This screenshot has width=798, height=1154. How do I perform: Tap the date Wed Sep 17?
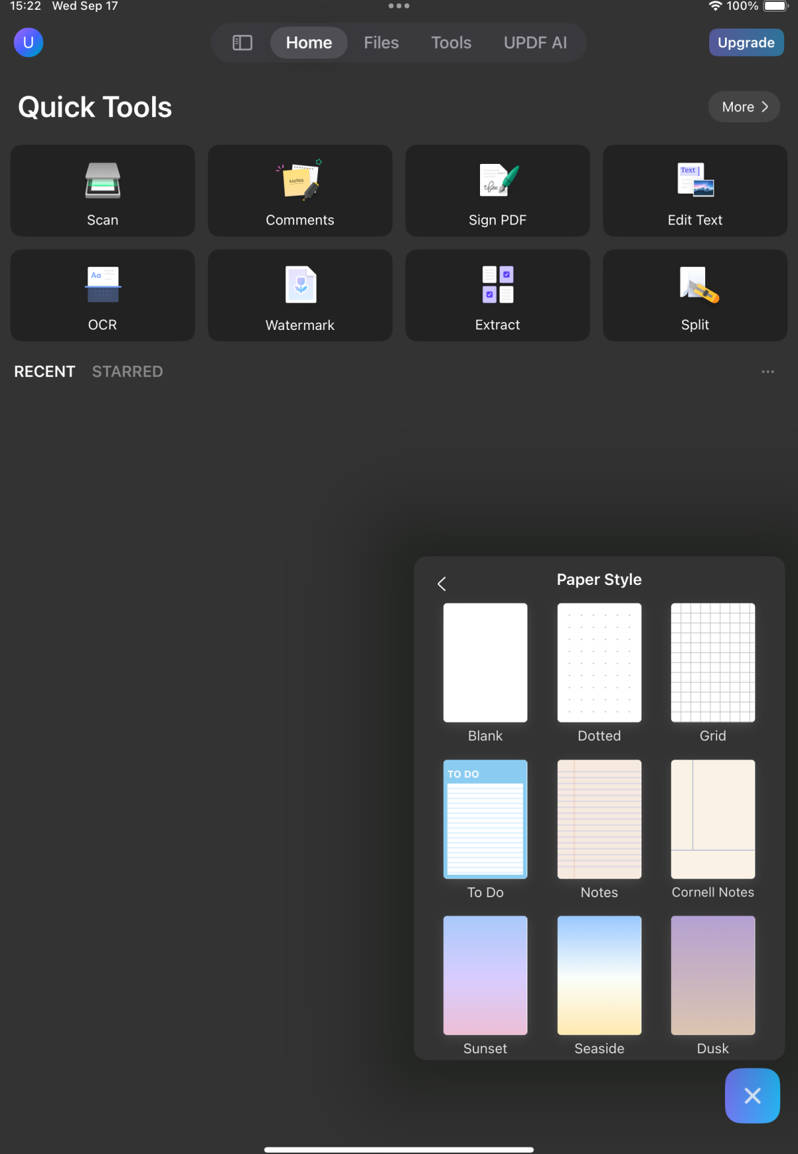pyautogui.click(x=85, y=6)
